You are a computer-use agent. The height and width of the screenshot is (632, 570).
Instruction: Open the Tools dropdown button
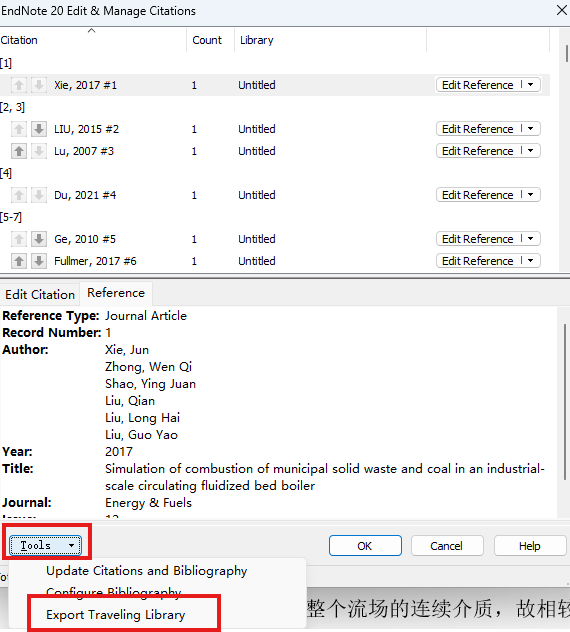tap(46, 545)
